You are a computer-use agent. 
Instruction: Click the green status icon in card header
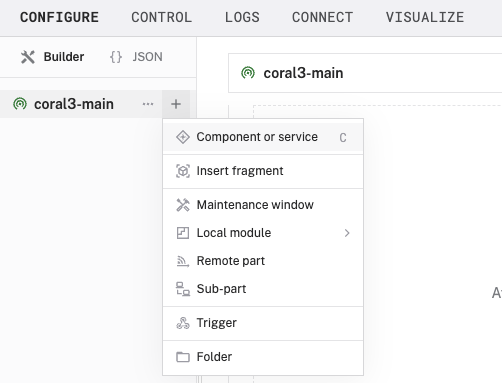248,73
